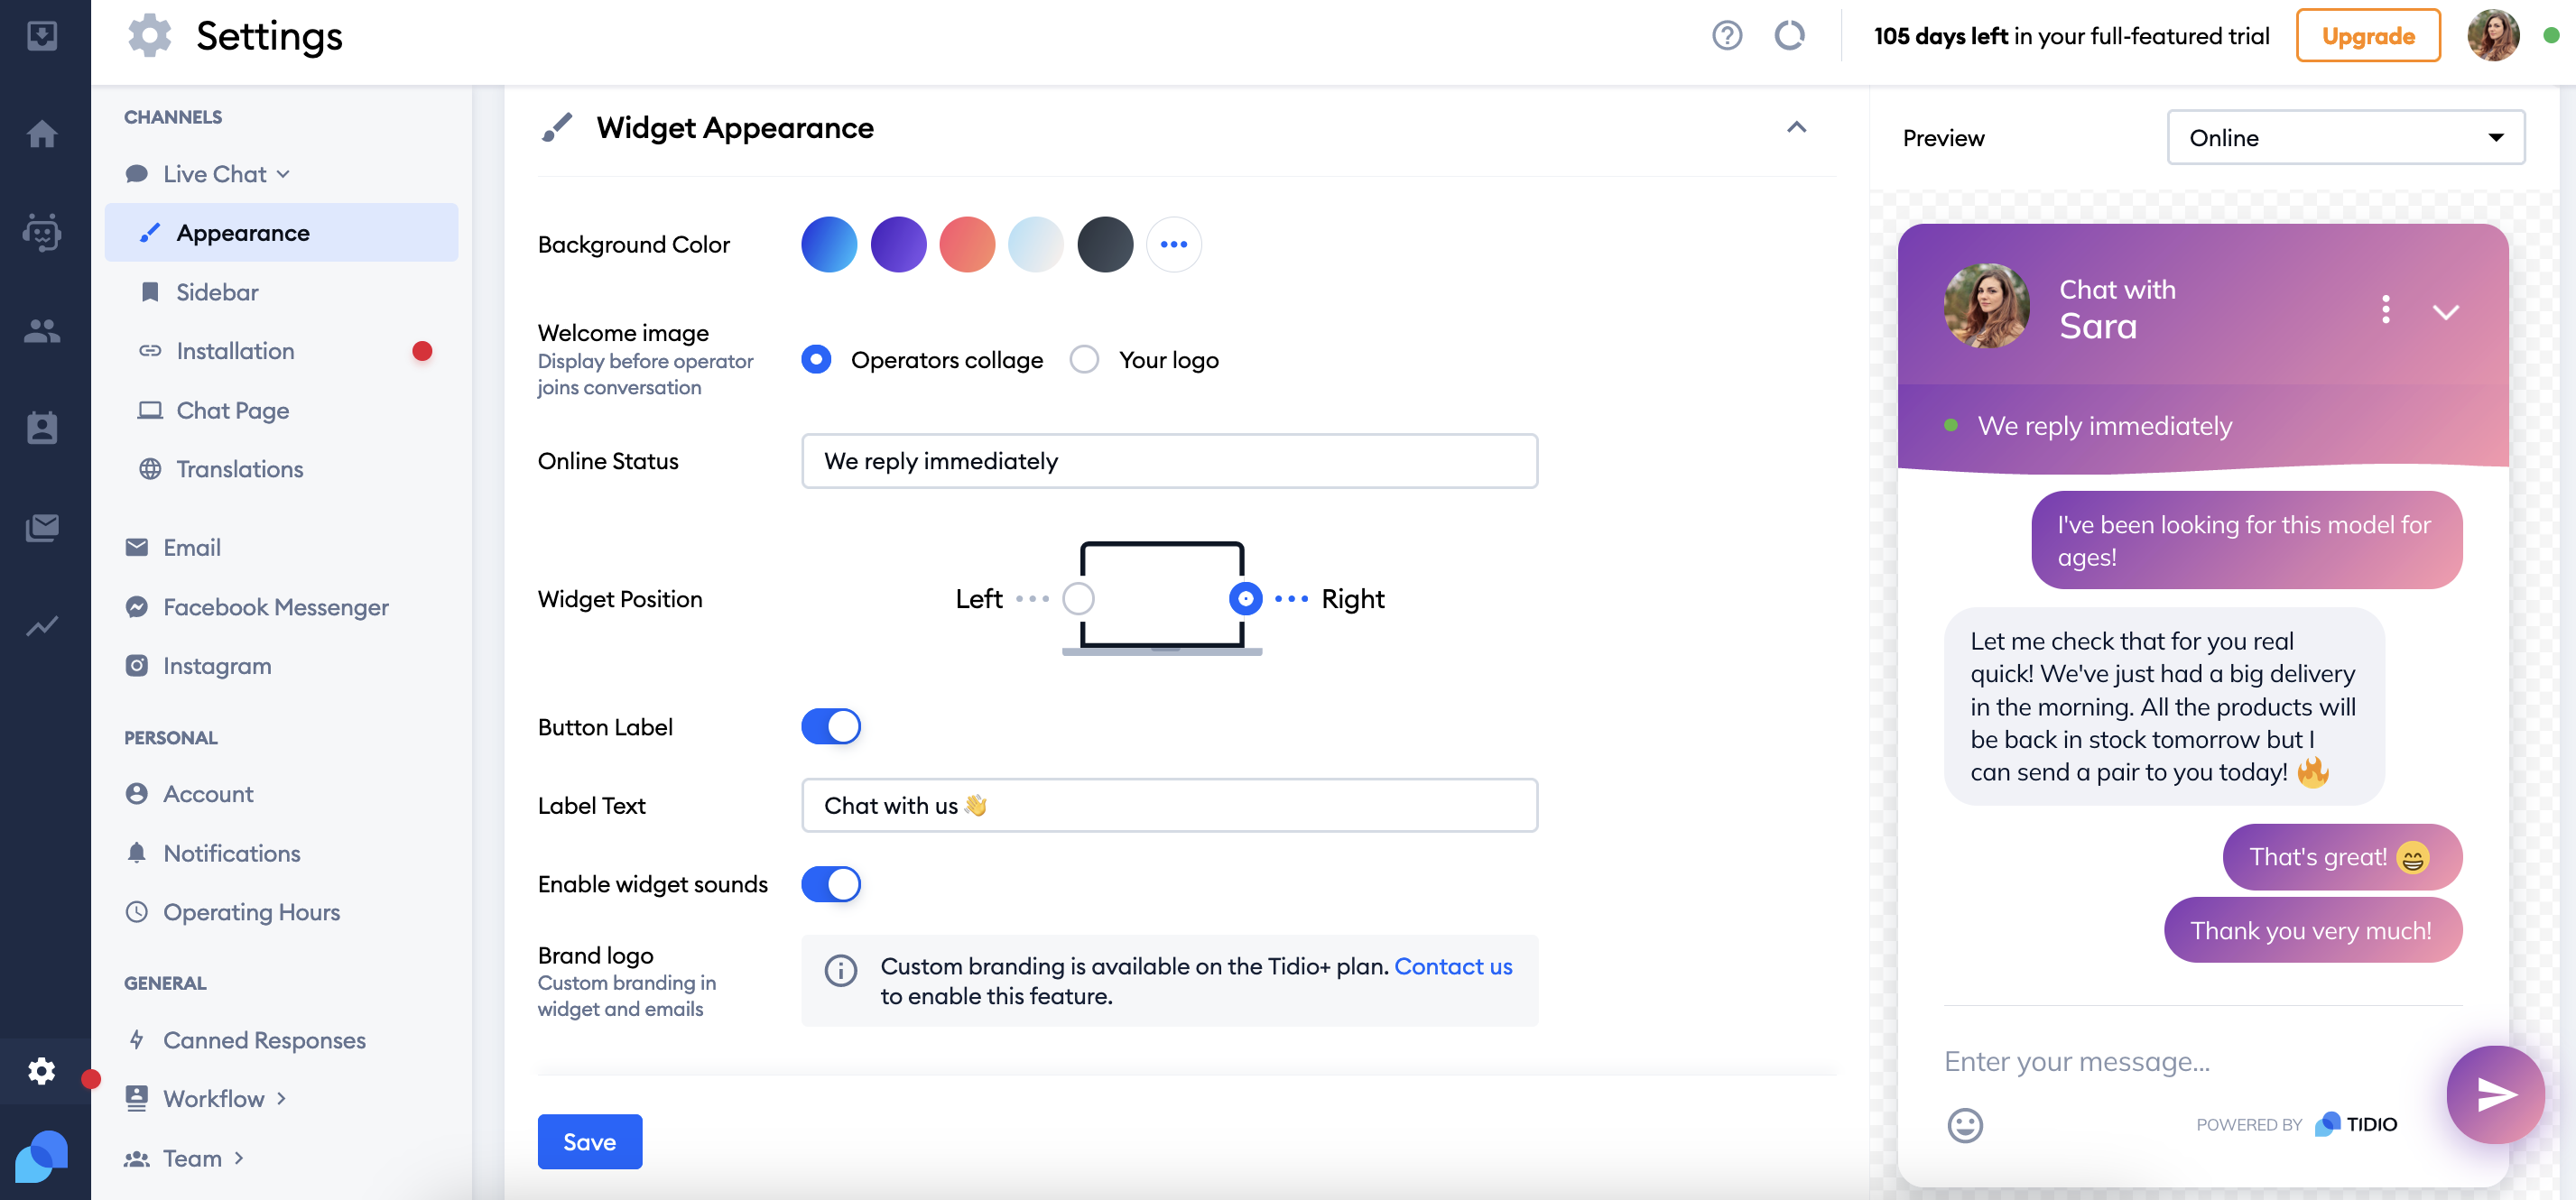The image size is (2576, 1200).
Task: Click the Translations menu item
Action: (x=238, y=468)
